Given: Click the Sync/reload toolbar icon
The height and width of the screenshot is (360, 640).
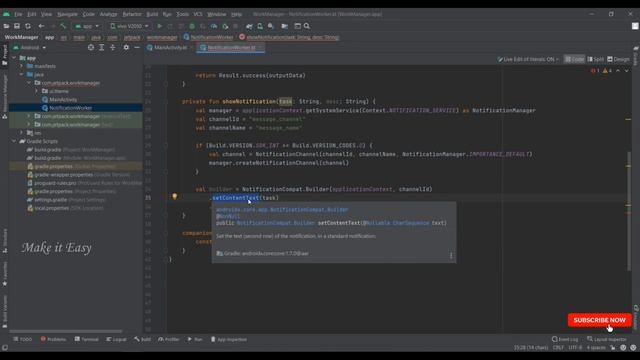Looking at the screenshot, I should tap(28, 26).
